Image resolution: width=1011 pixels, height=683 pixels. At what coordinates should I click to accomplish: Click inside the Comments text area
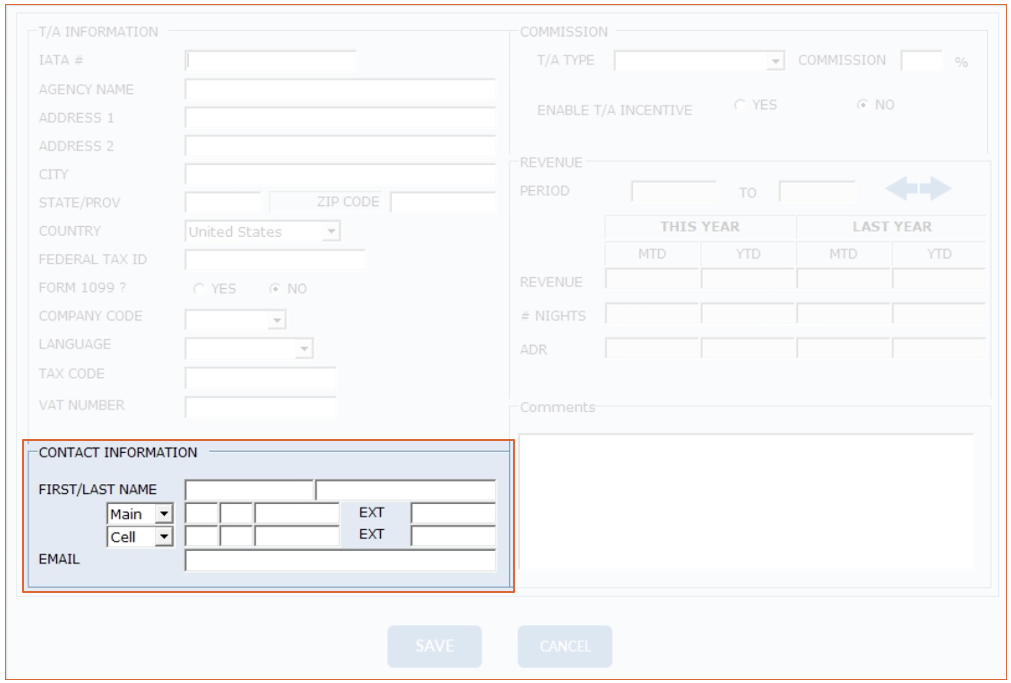coord(745,500)
